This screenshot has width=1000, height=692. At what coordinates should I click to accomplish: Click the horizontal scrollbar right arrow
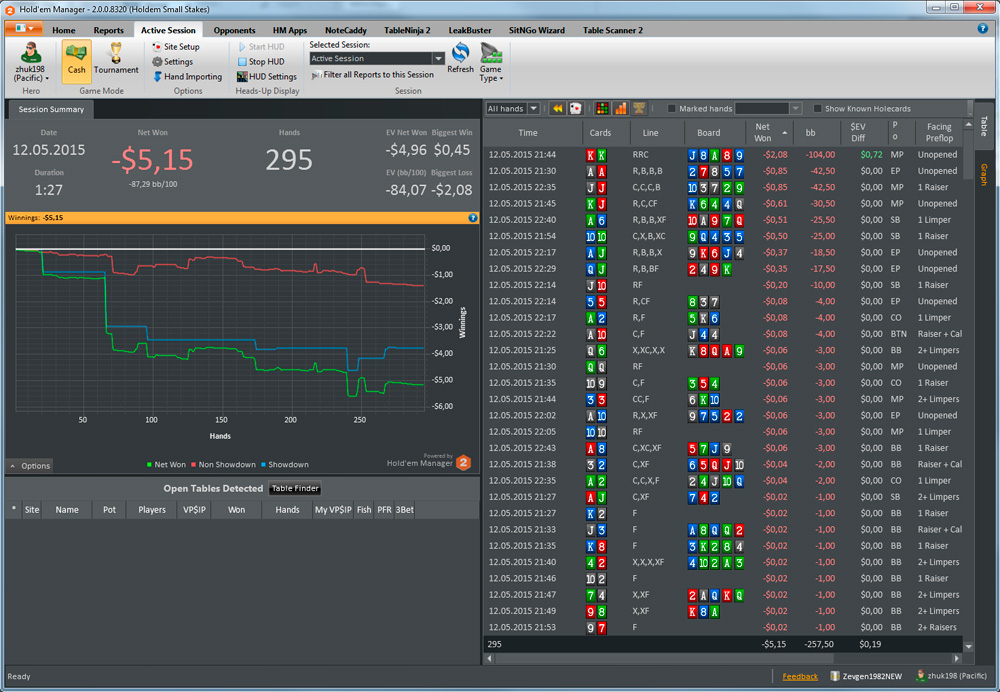click(x=956, y=658)
